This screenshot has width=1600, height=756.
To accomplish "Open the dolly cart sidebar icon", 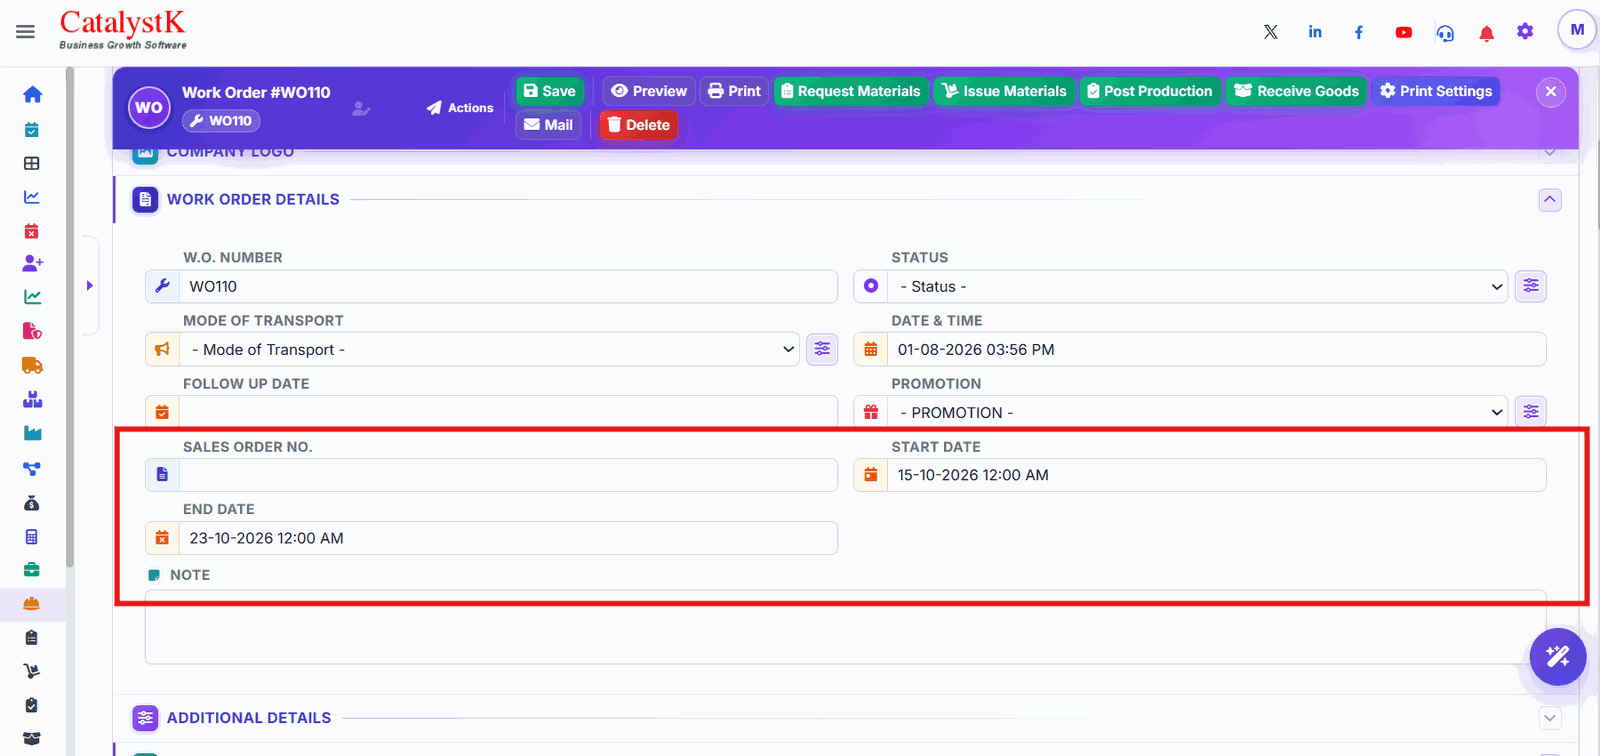I will pos(32,671).
